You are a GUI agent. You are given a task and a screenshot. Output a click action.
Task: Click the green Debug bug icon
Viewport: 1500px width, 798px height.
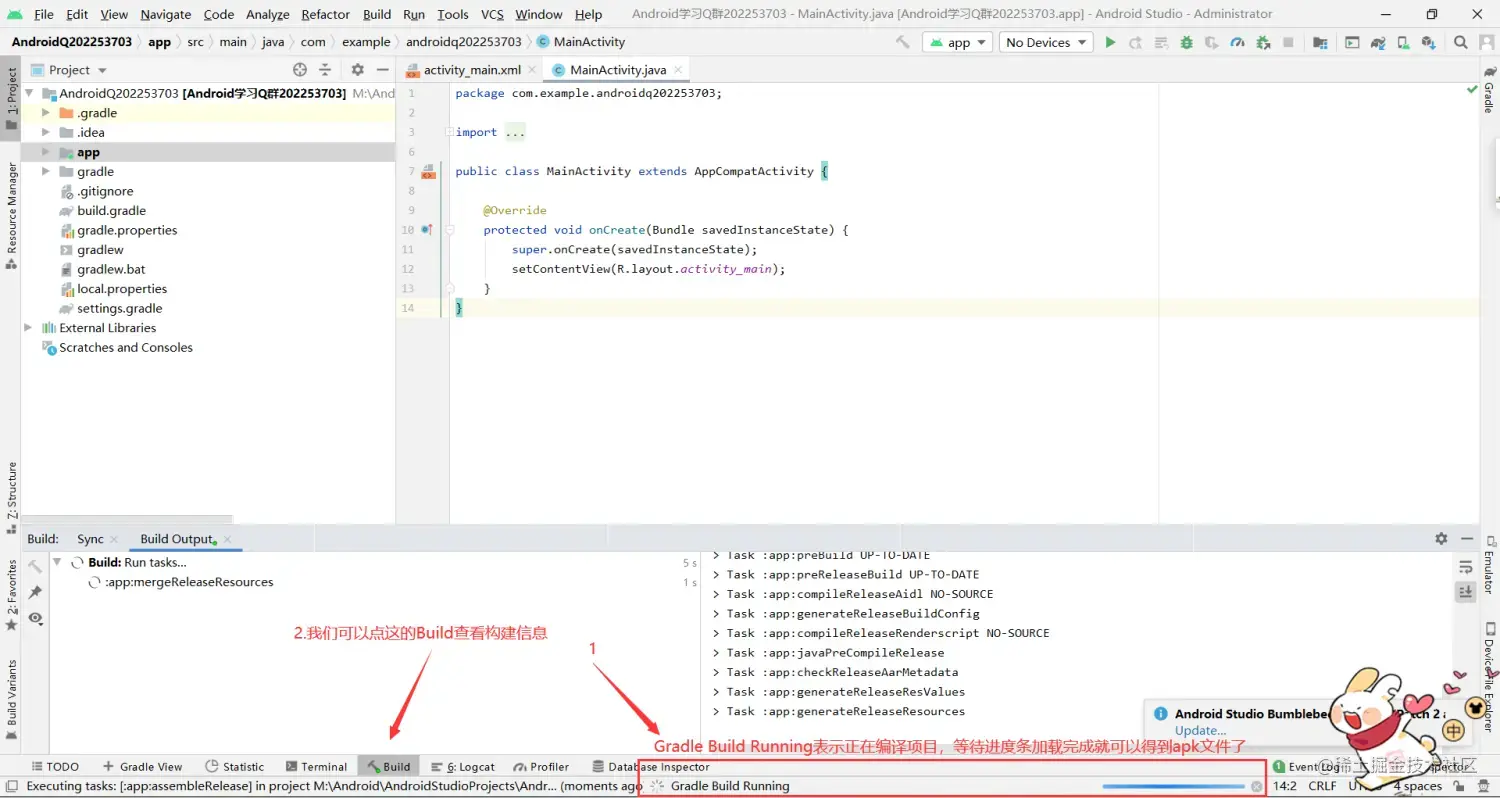(1187, 42)
